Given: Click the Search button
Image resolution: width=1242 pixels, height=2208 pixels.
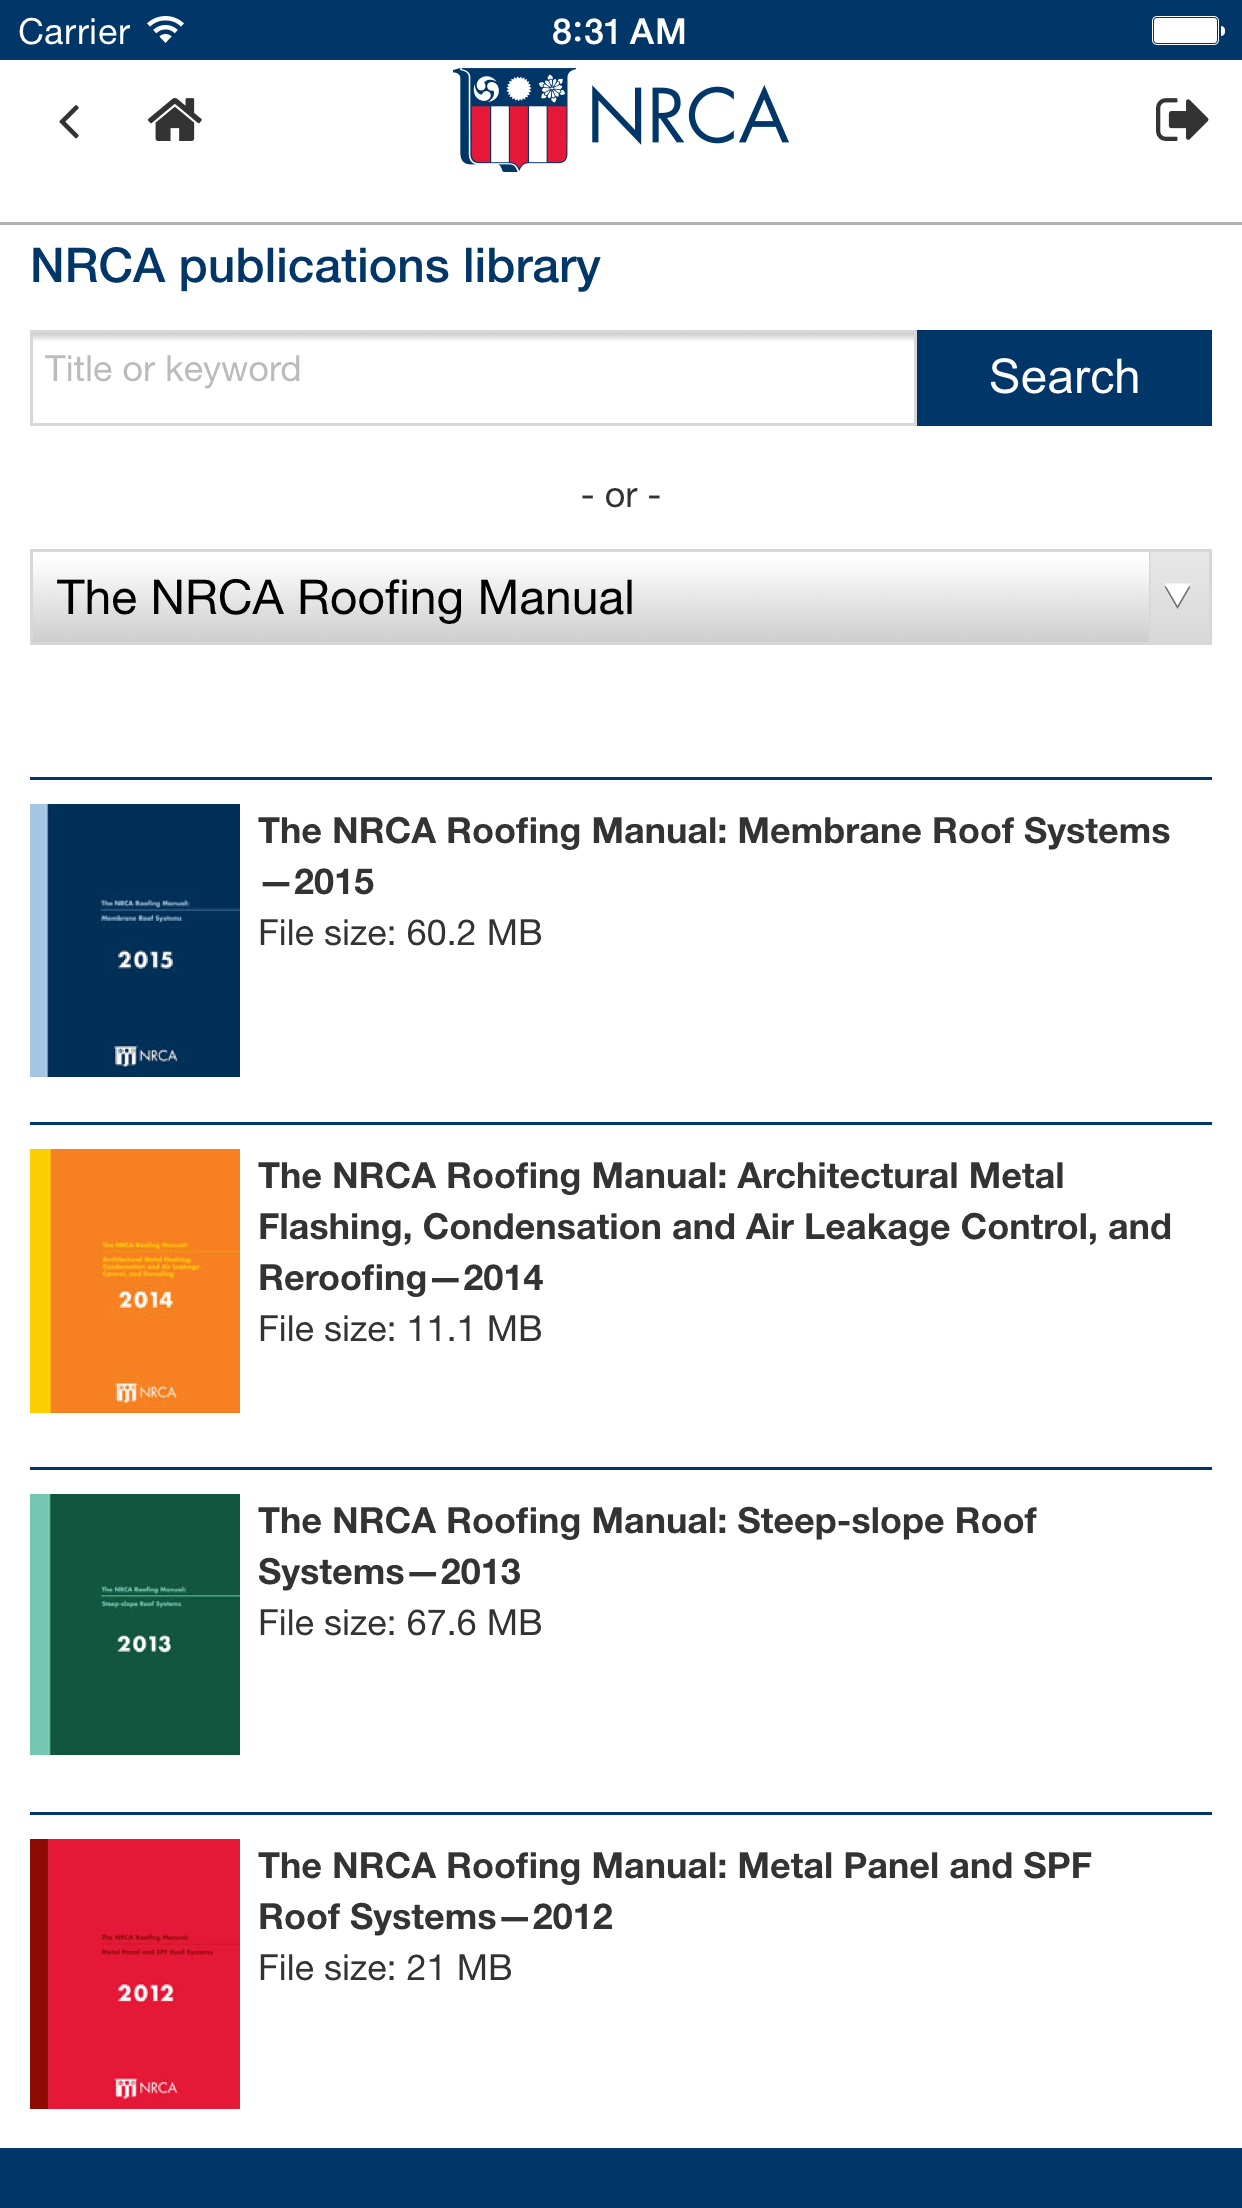Looking at the screenshot, I should click(1064, 378).
